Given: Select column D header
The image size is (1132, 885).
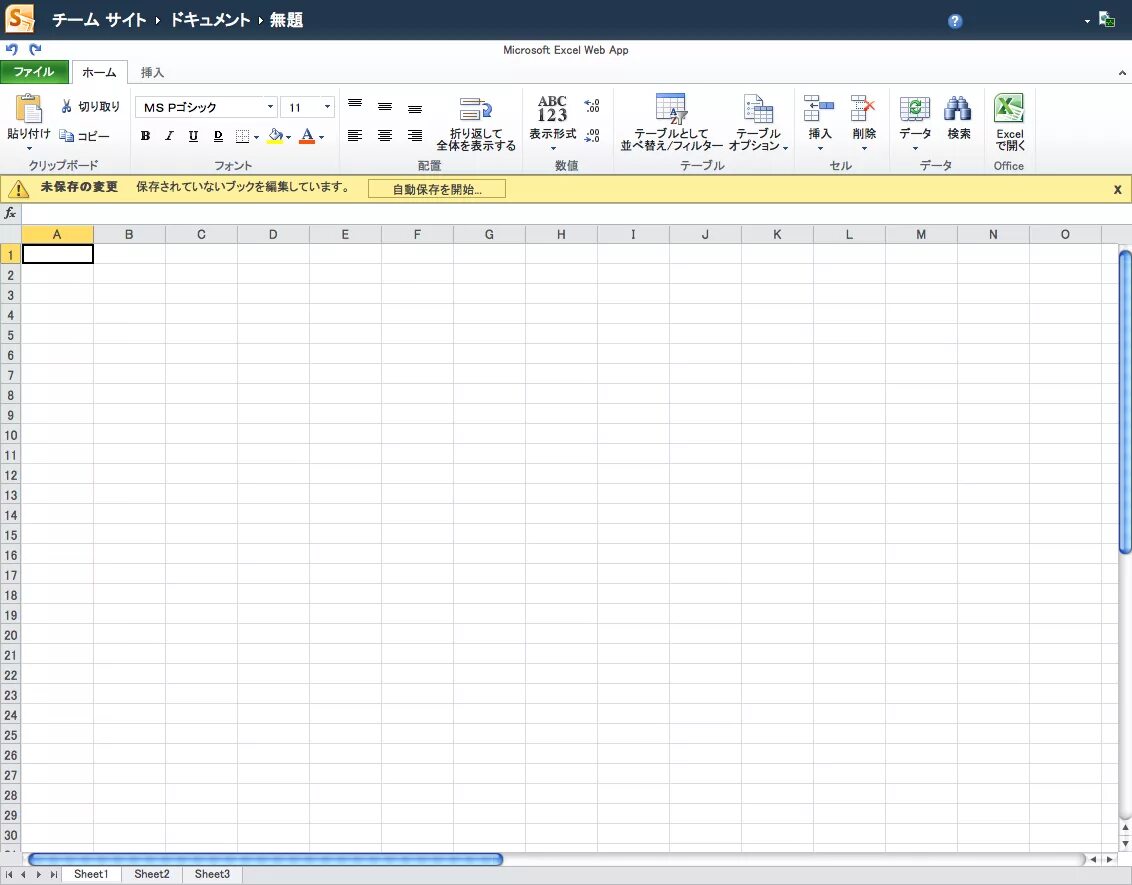Looking at the screenshot, I should point(273,234).
